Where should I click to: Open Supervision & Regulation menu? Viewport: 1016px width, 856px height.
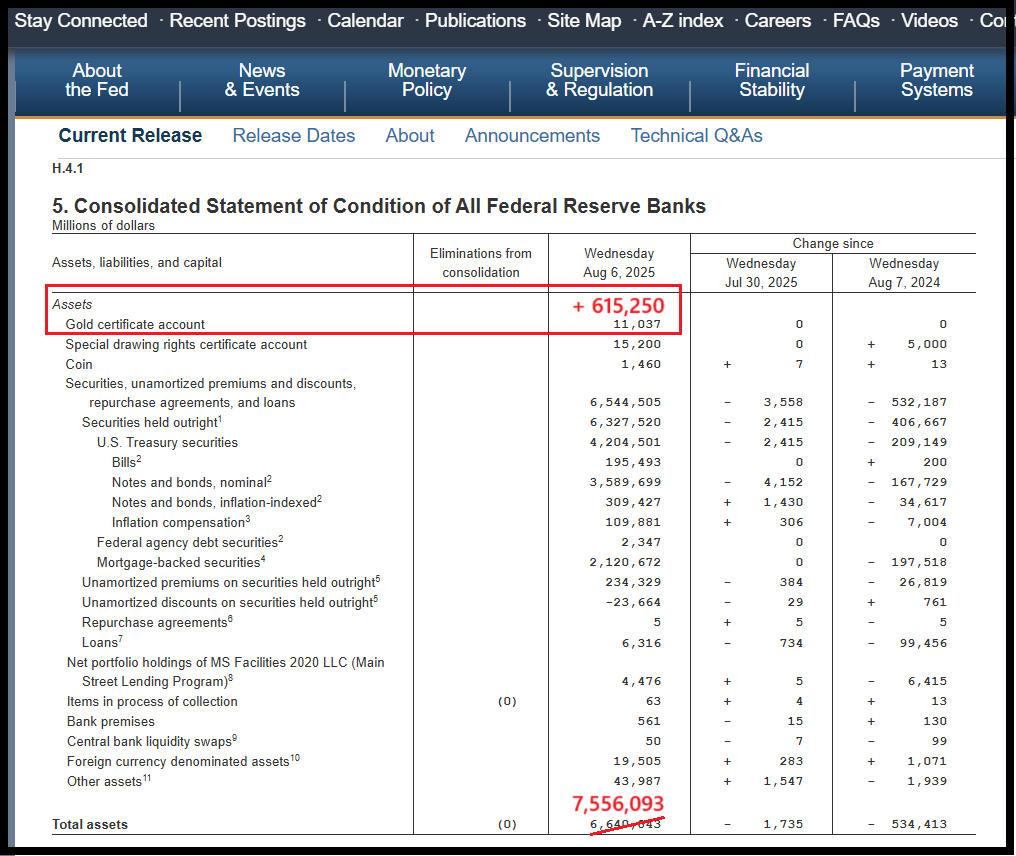point(599,80)
